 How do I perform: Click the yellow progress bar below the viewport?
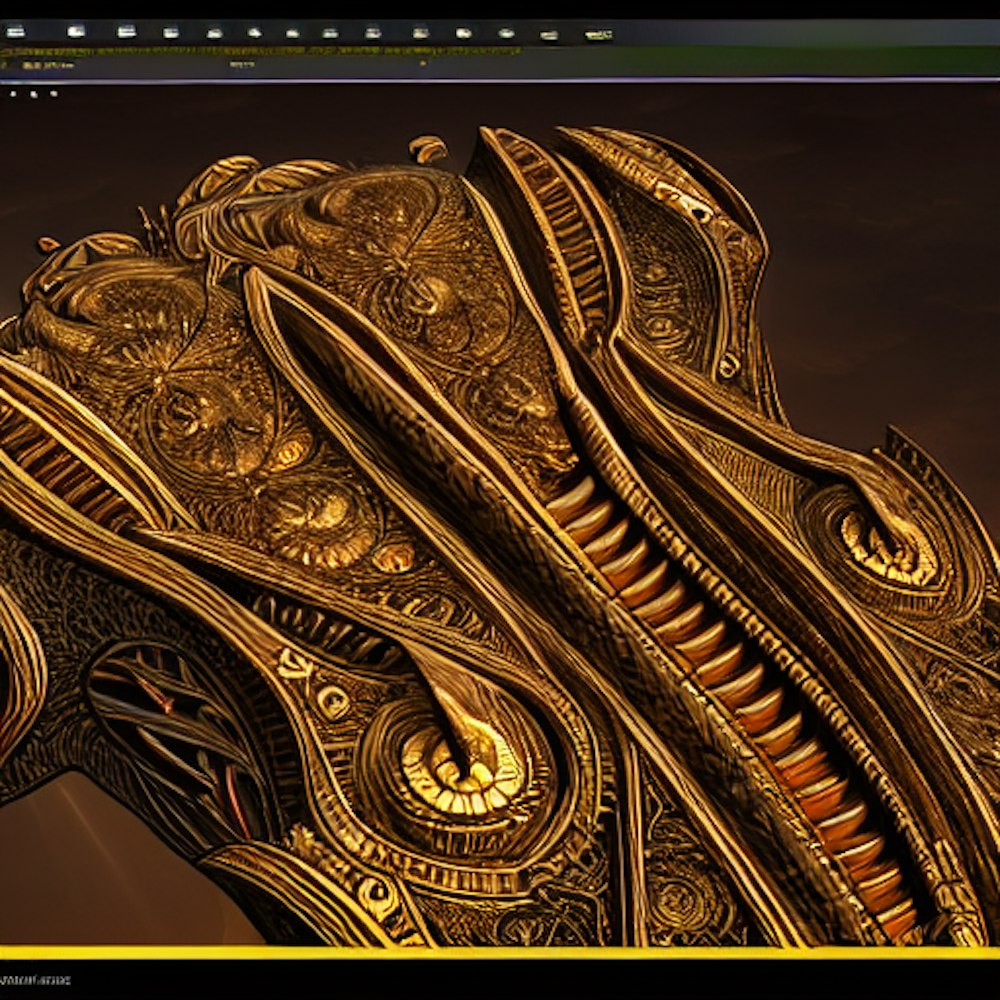point(500,952)
